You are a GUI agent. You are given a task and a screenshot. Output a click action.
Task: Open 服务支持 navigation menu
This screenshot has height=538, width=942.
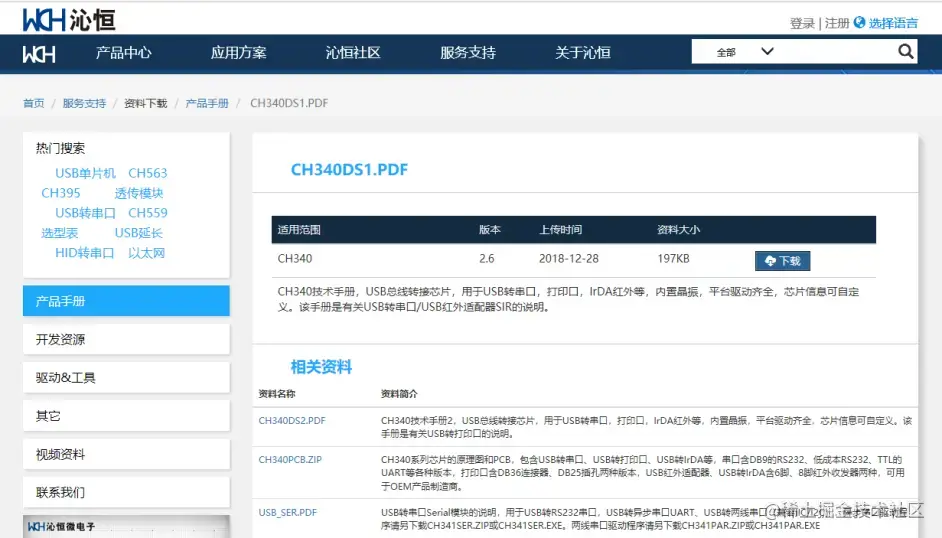coord(468,53)
